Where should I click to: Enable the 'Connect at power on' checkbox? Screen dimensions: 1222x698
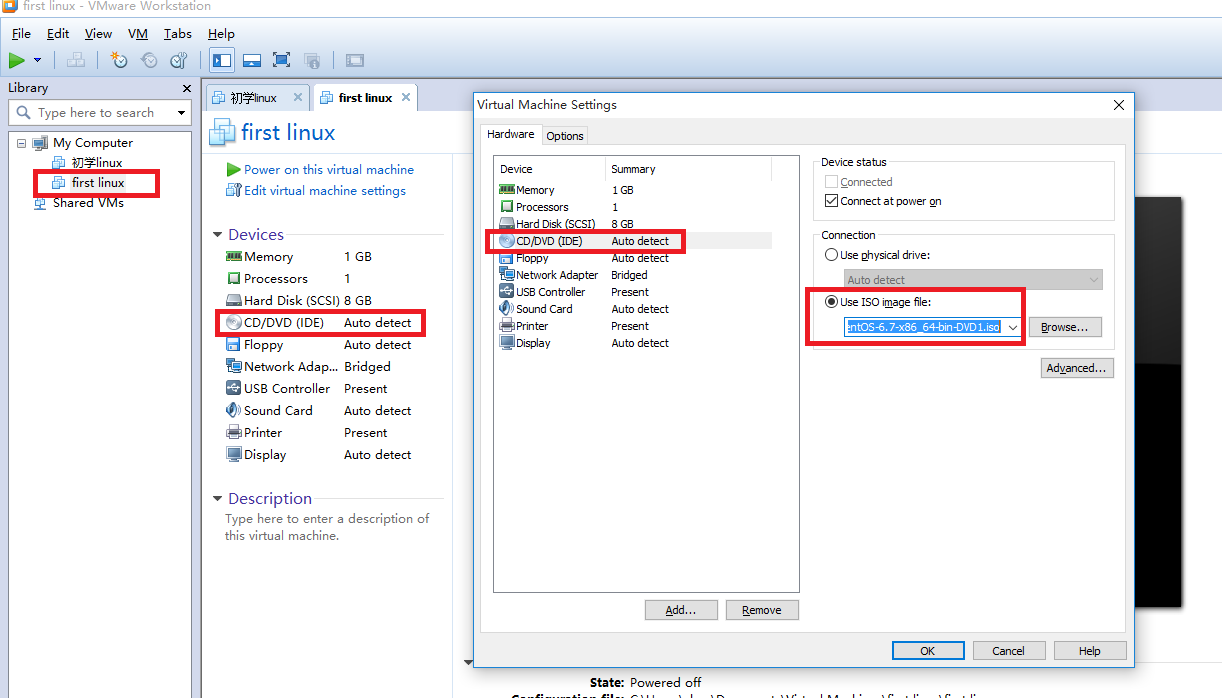[x=831, y=201]
